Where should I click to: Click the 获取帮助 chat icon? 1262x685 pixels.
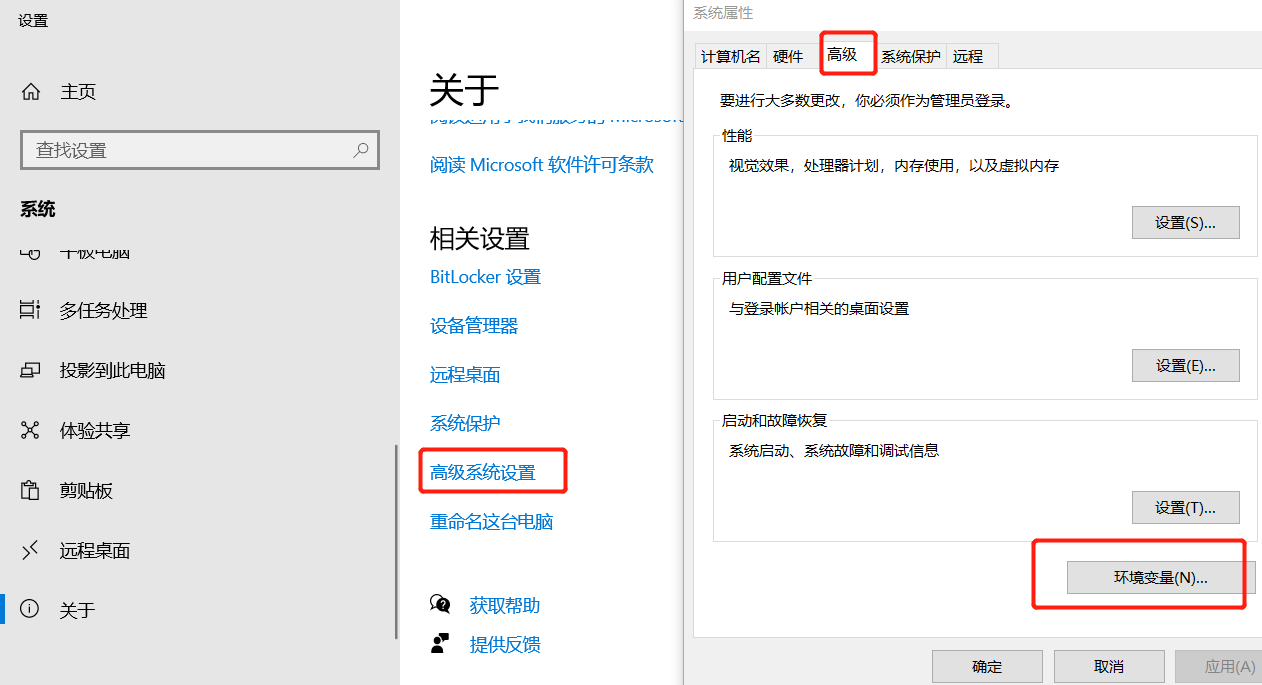click(x=440, y=604)
